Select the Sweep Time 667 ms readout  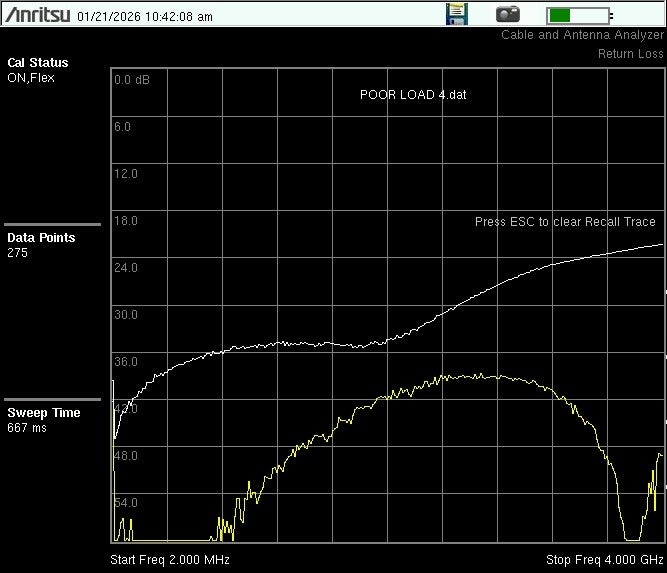tap(44, 420)
